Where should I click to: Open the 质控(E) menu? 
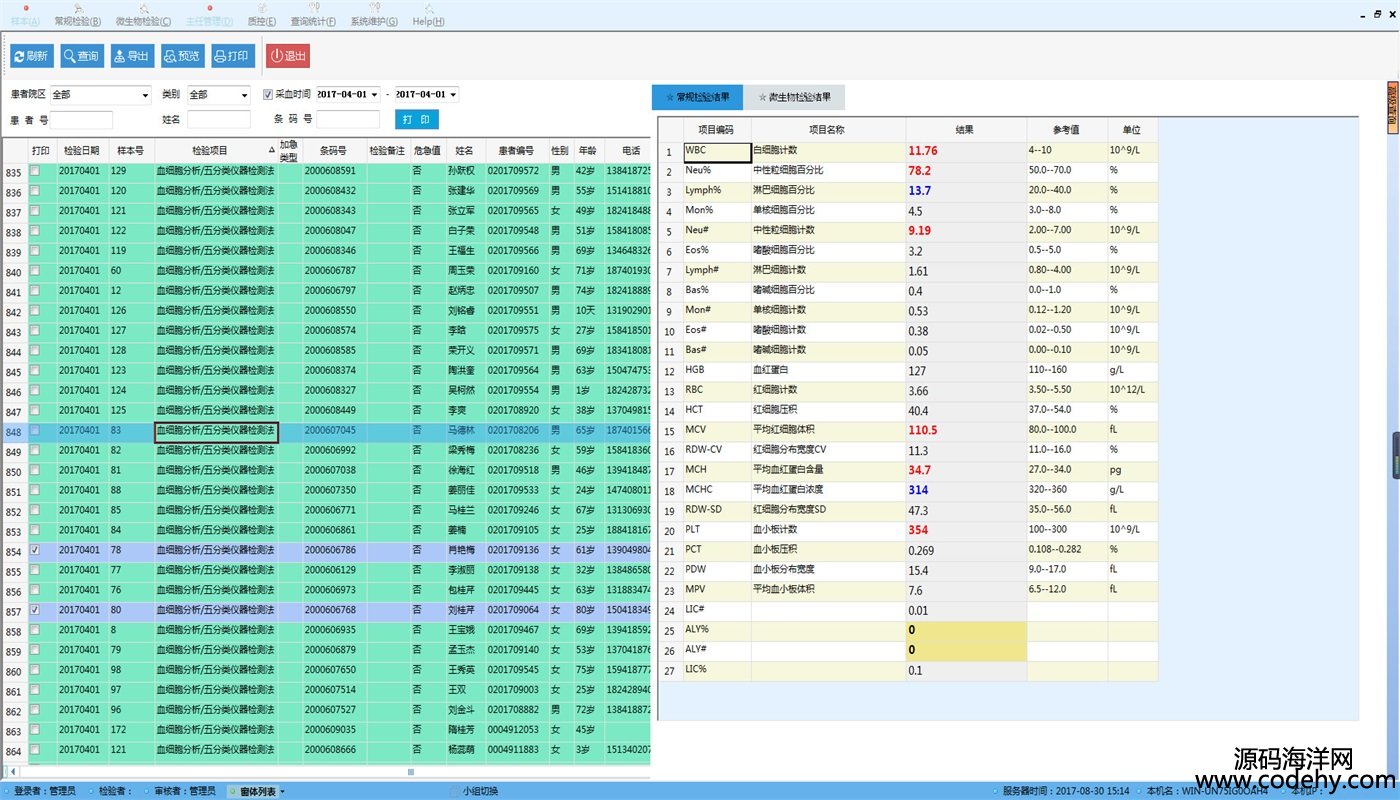click(x=262, y=16)
